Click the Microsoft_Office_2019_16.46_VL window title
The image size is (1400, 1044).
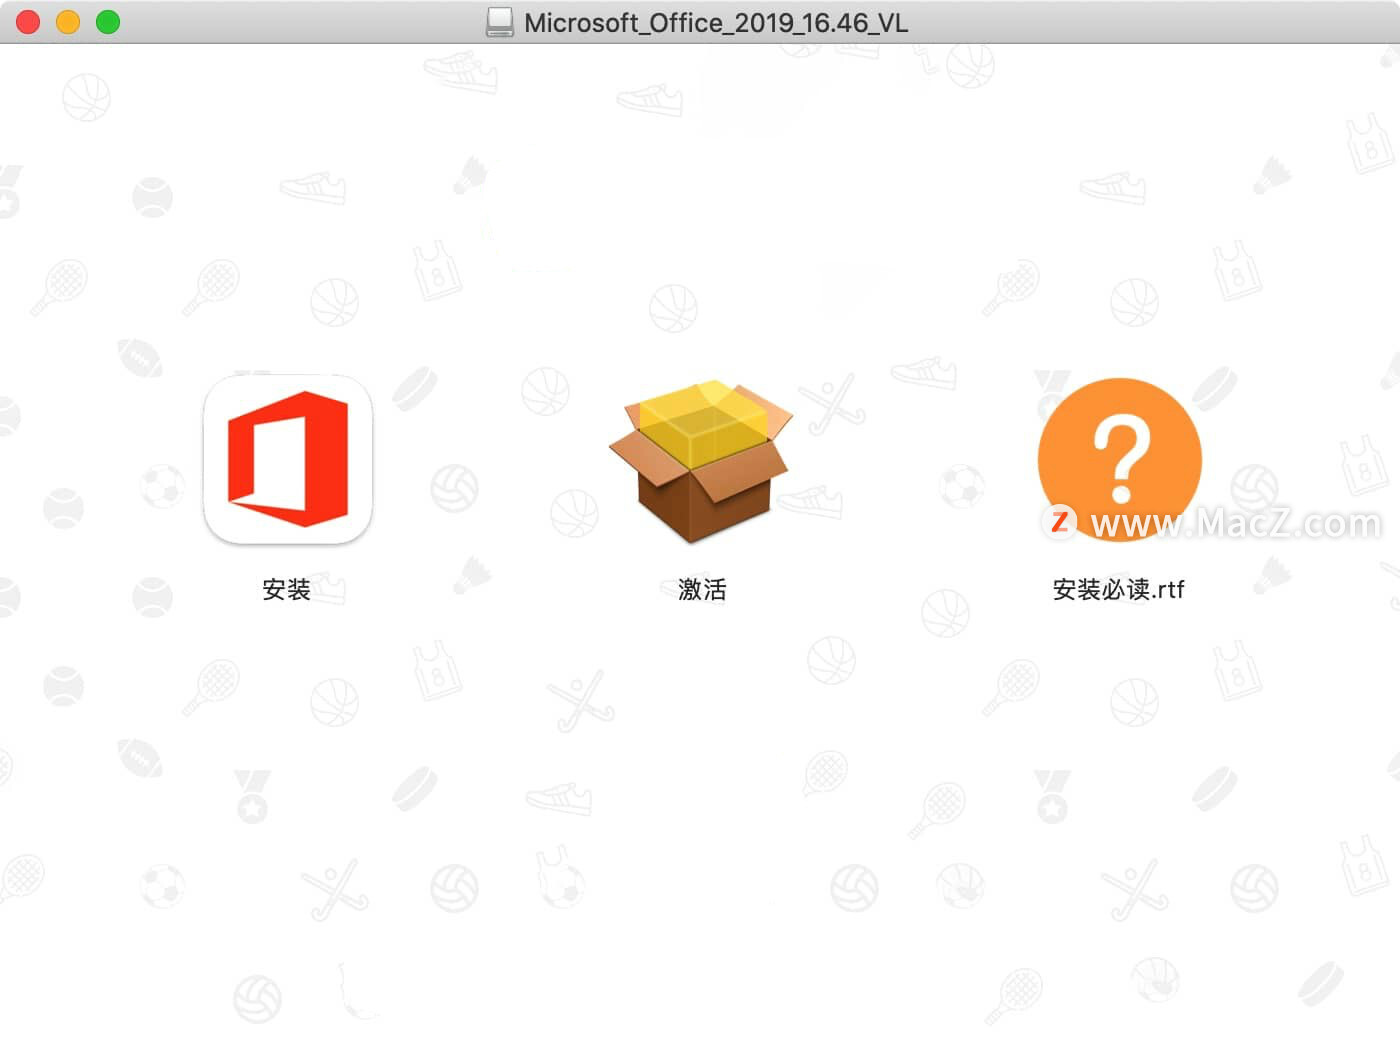[x=716, y=23]
